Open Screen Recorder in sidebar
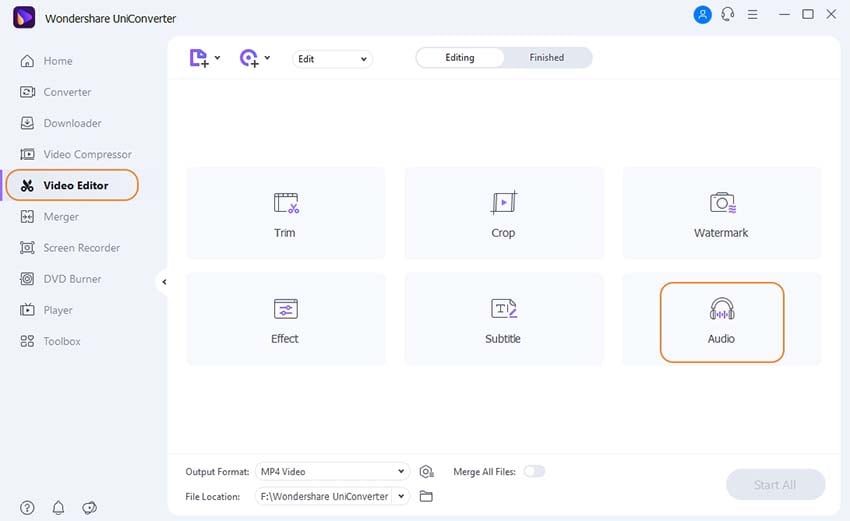The image size is (850, 521). (x=69, y=248)
